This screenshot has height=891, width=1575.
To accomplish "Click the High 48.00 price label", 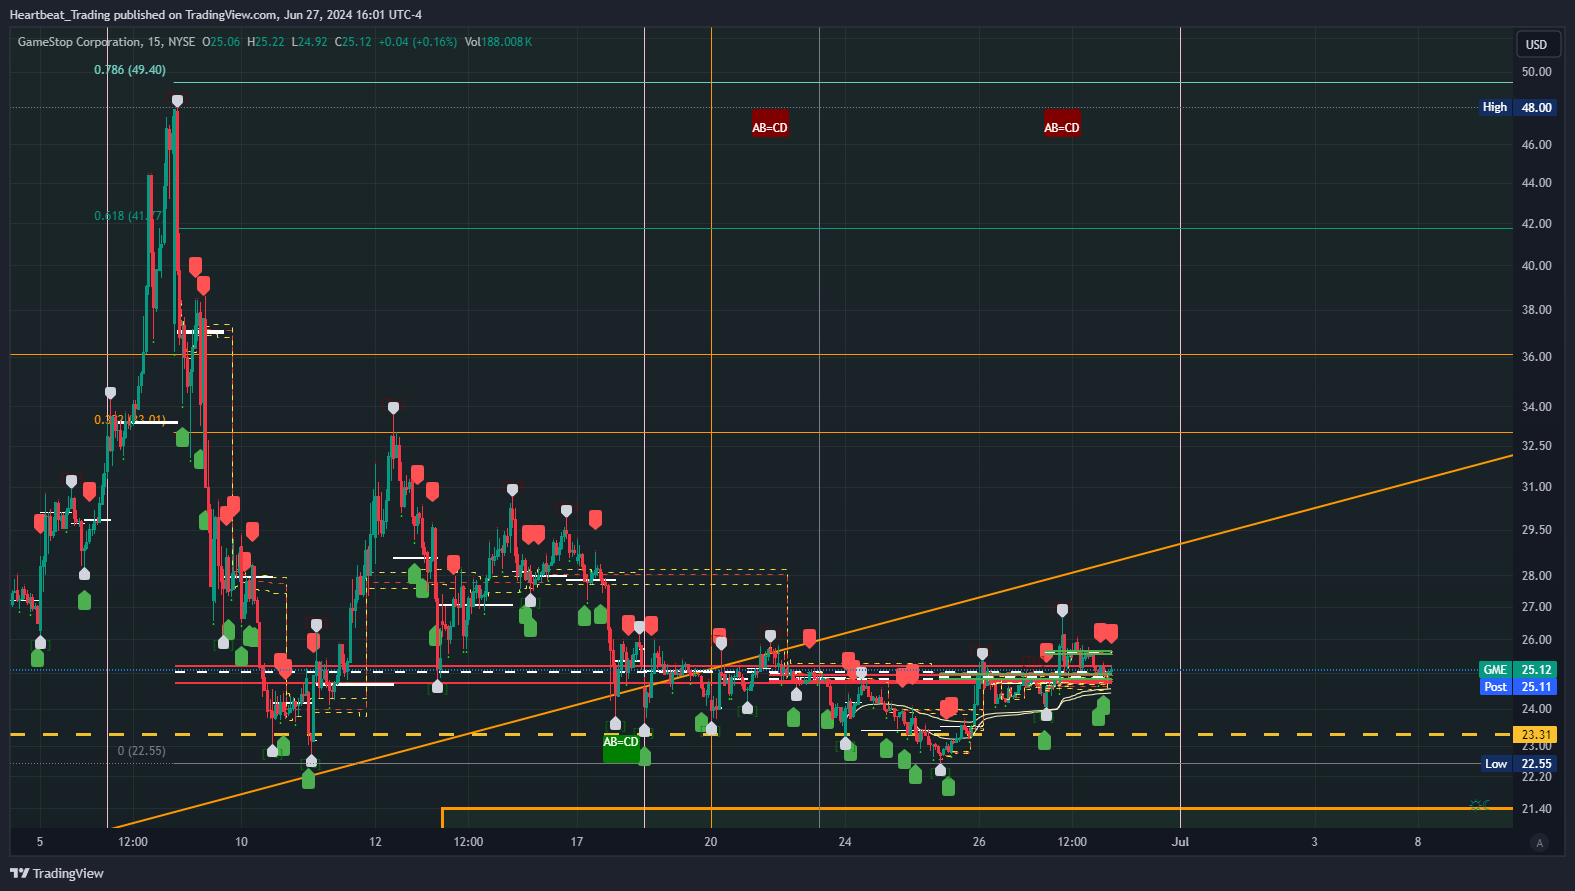I will pyautogui.click(x=1517, y=107).
